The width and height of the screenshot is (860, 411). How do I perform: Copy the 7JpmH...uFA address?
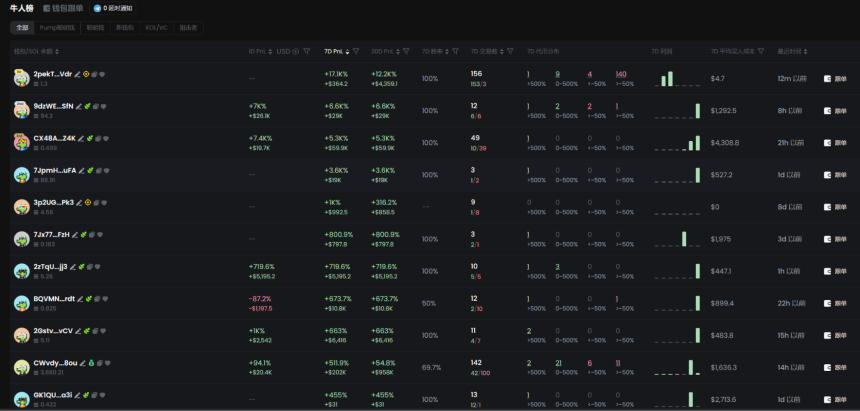[x=98, y=171]
